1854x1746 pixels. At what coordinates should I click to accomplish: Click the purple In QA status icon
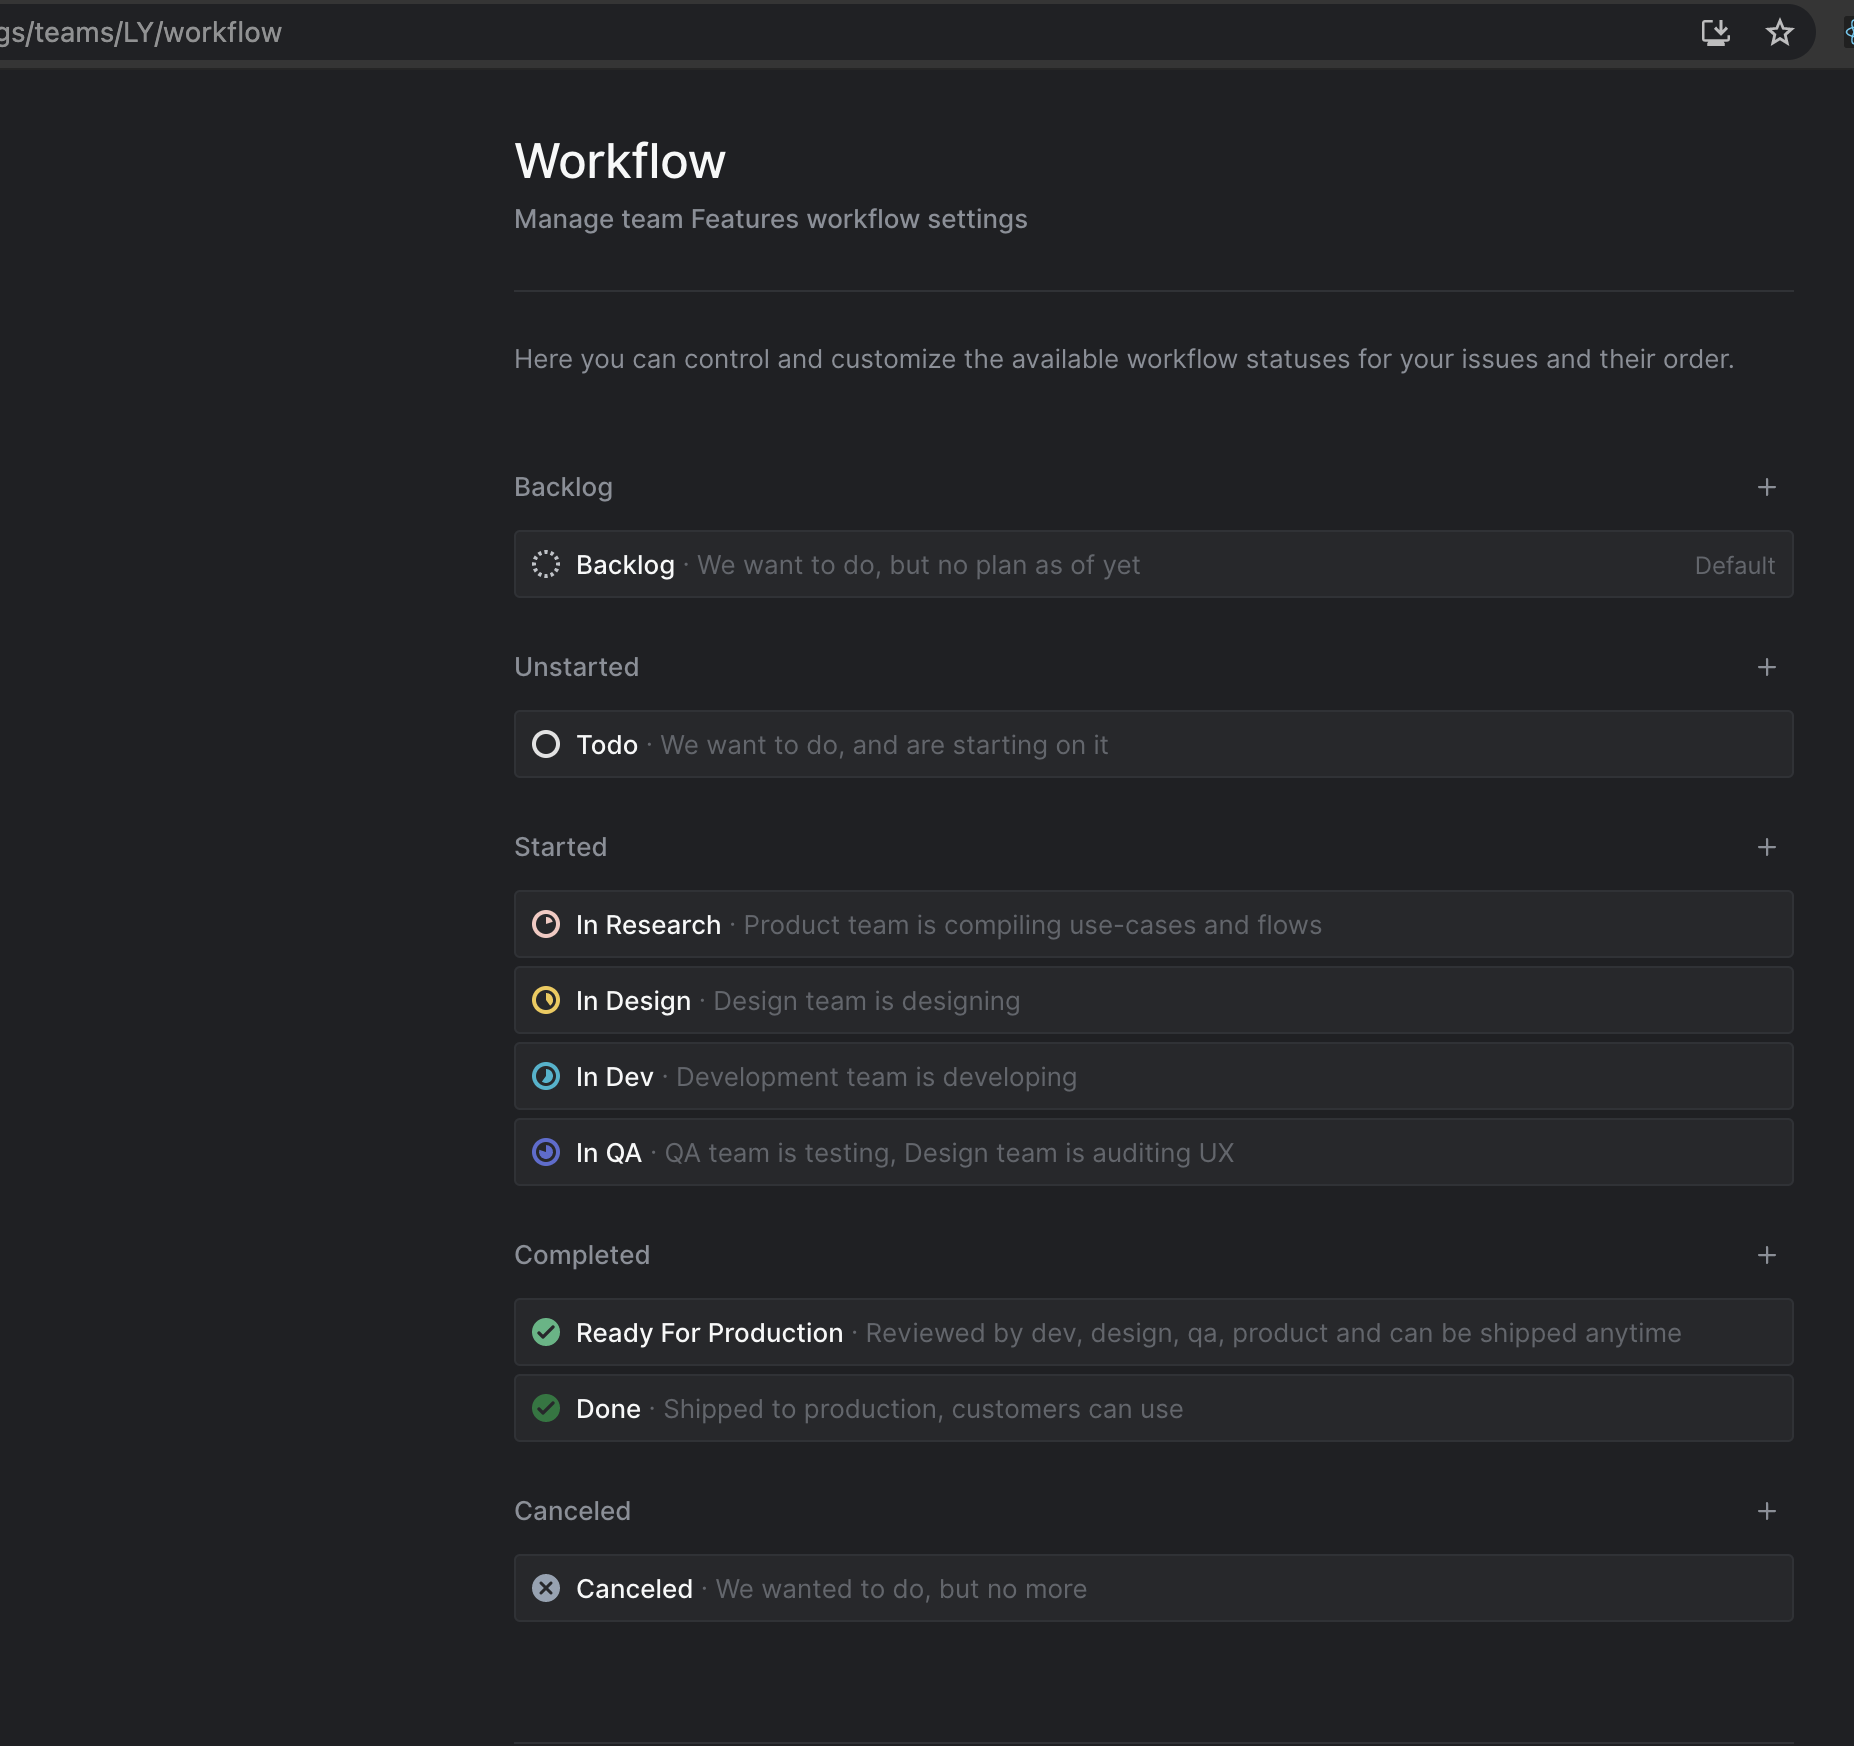(x=546, y=1153)
